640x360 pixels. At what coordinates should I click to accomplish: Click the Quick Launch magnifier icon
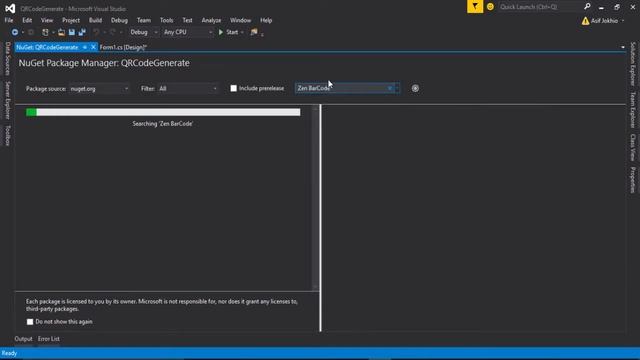coord(587,7)
